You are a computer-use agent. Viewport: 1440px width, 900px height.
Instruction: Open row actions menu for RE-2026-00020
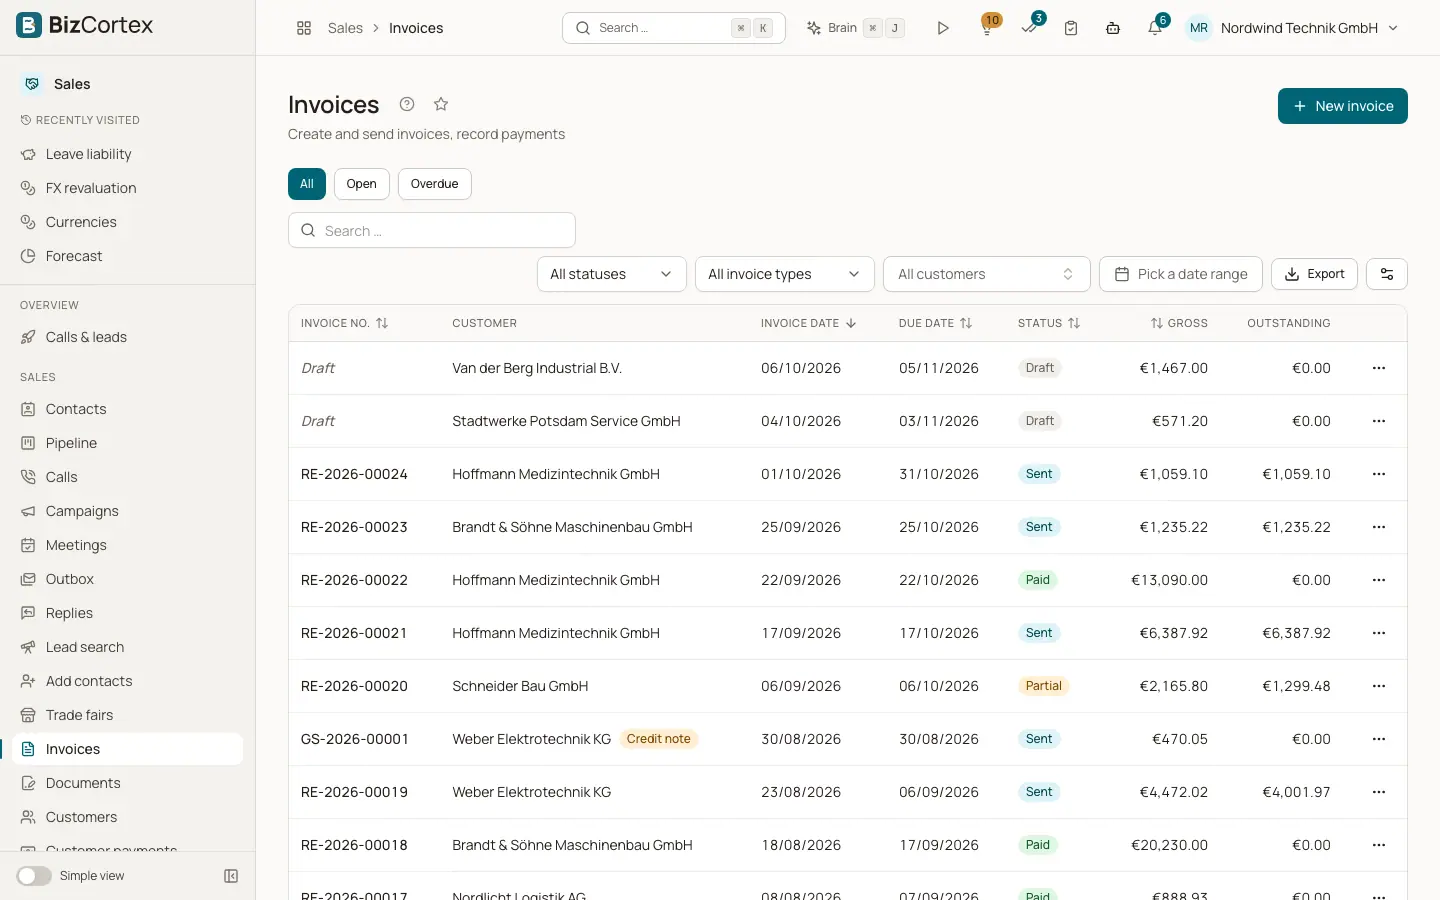[1379, 686]
